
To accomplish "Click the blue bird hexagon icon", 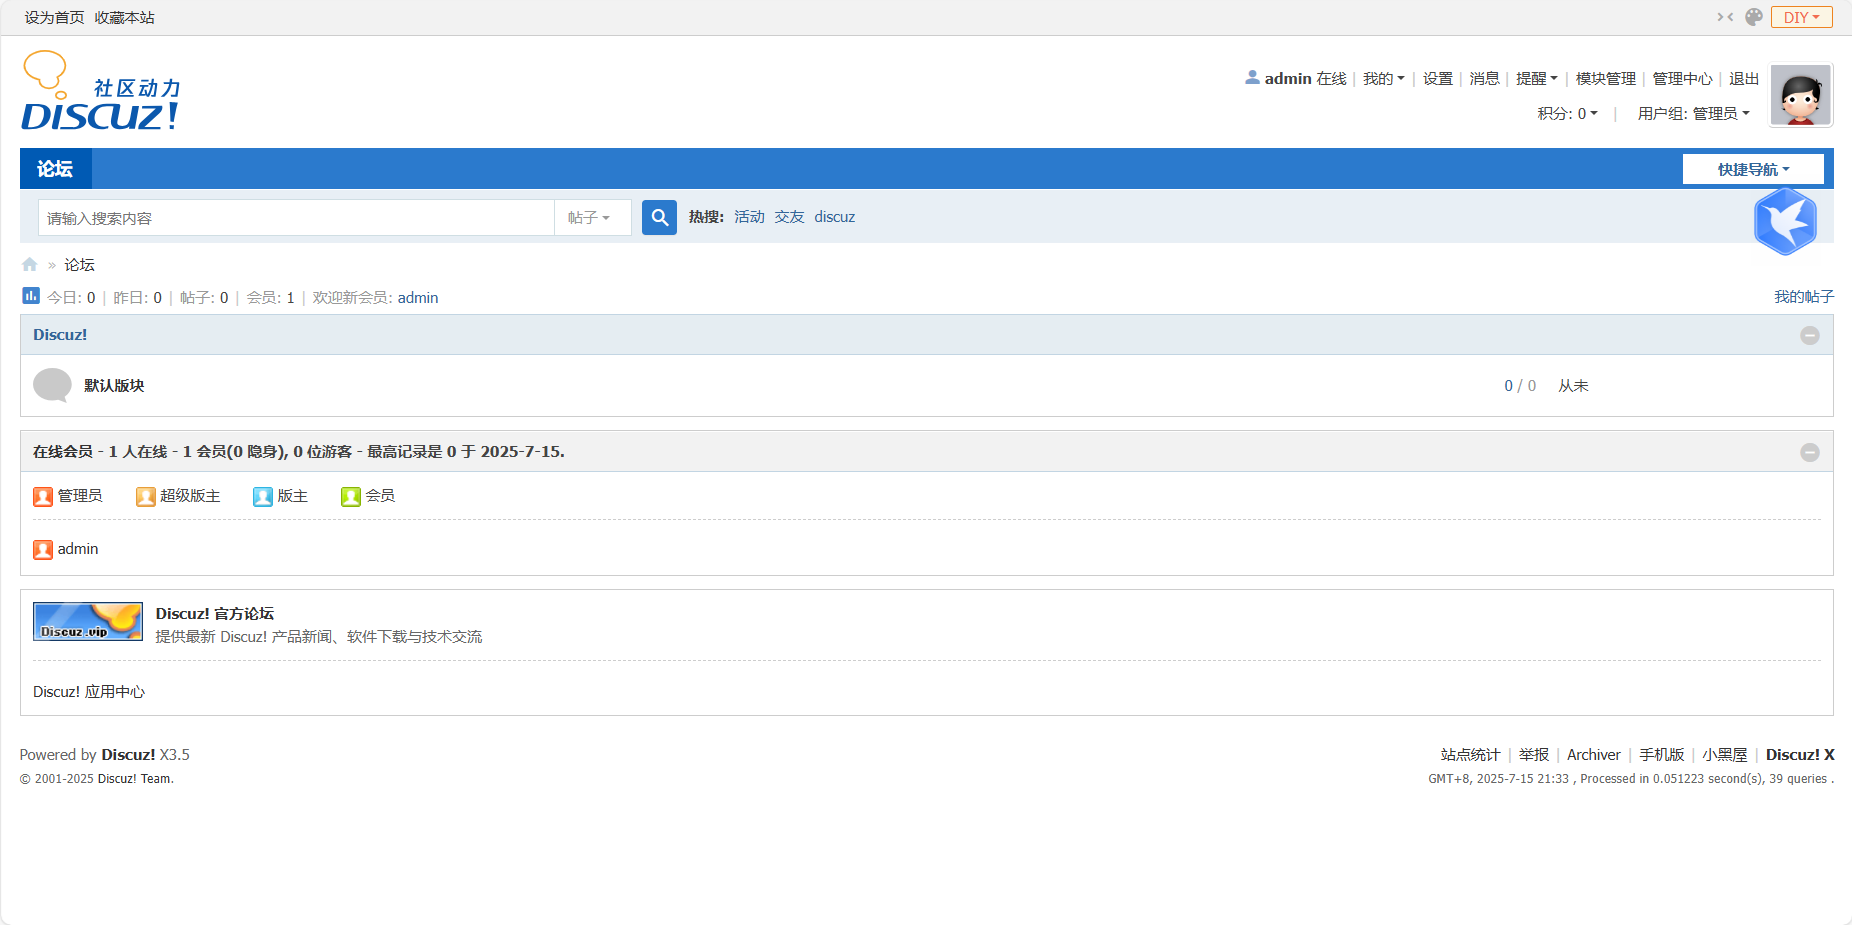I will (x=1785, y=221).
